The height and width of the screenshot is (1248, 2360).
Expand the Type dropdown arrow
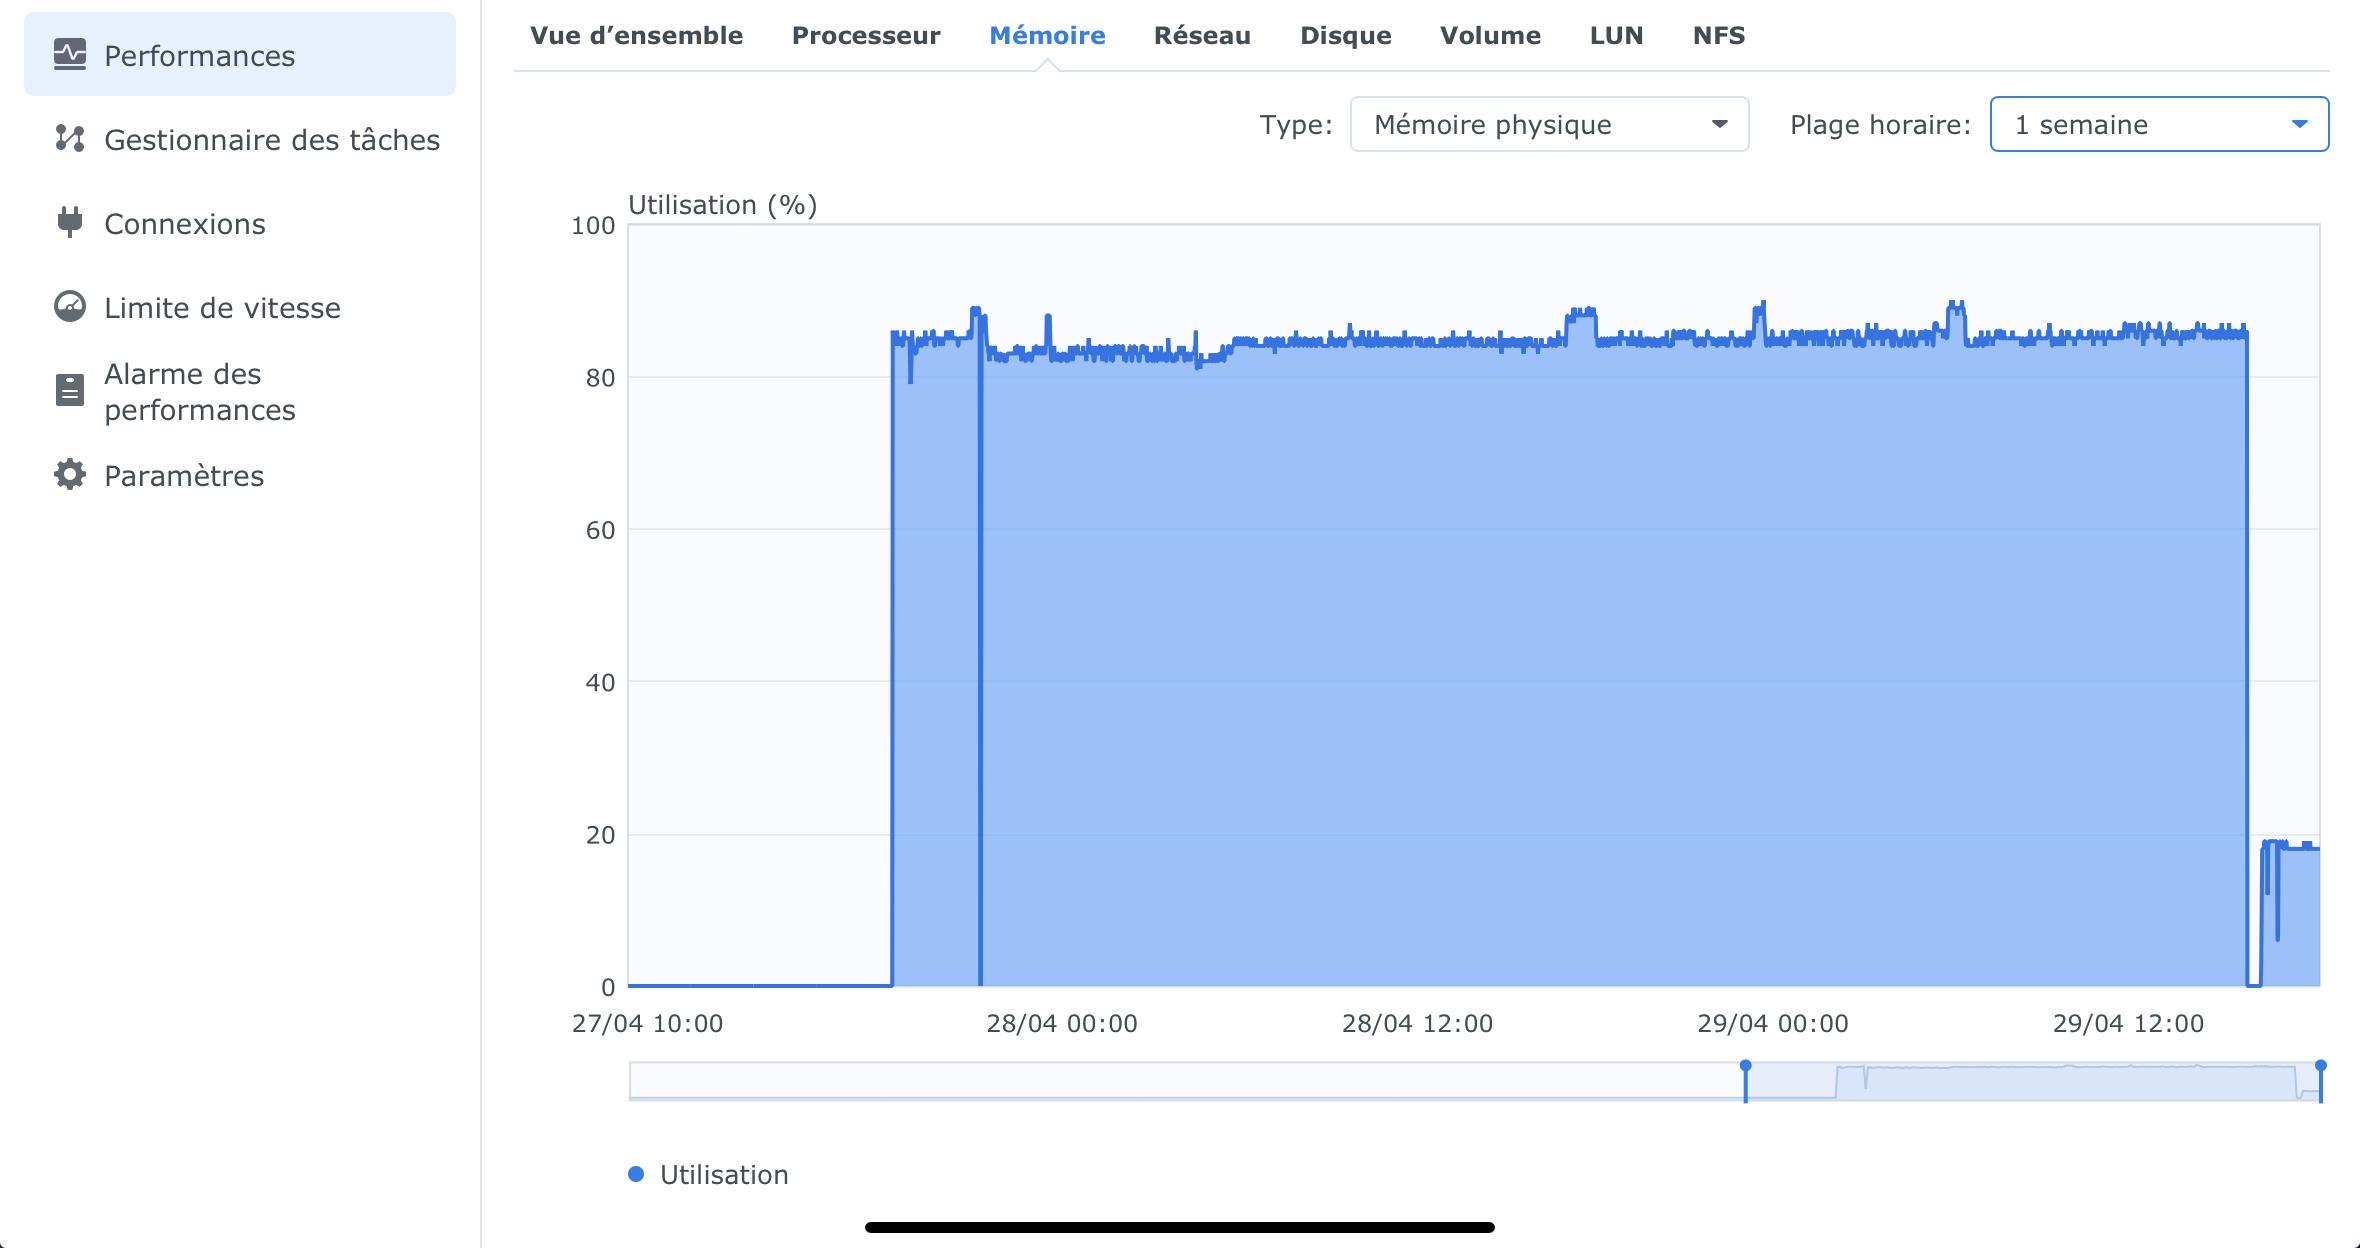click(1719, 125)
